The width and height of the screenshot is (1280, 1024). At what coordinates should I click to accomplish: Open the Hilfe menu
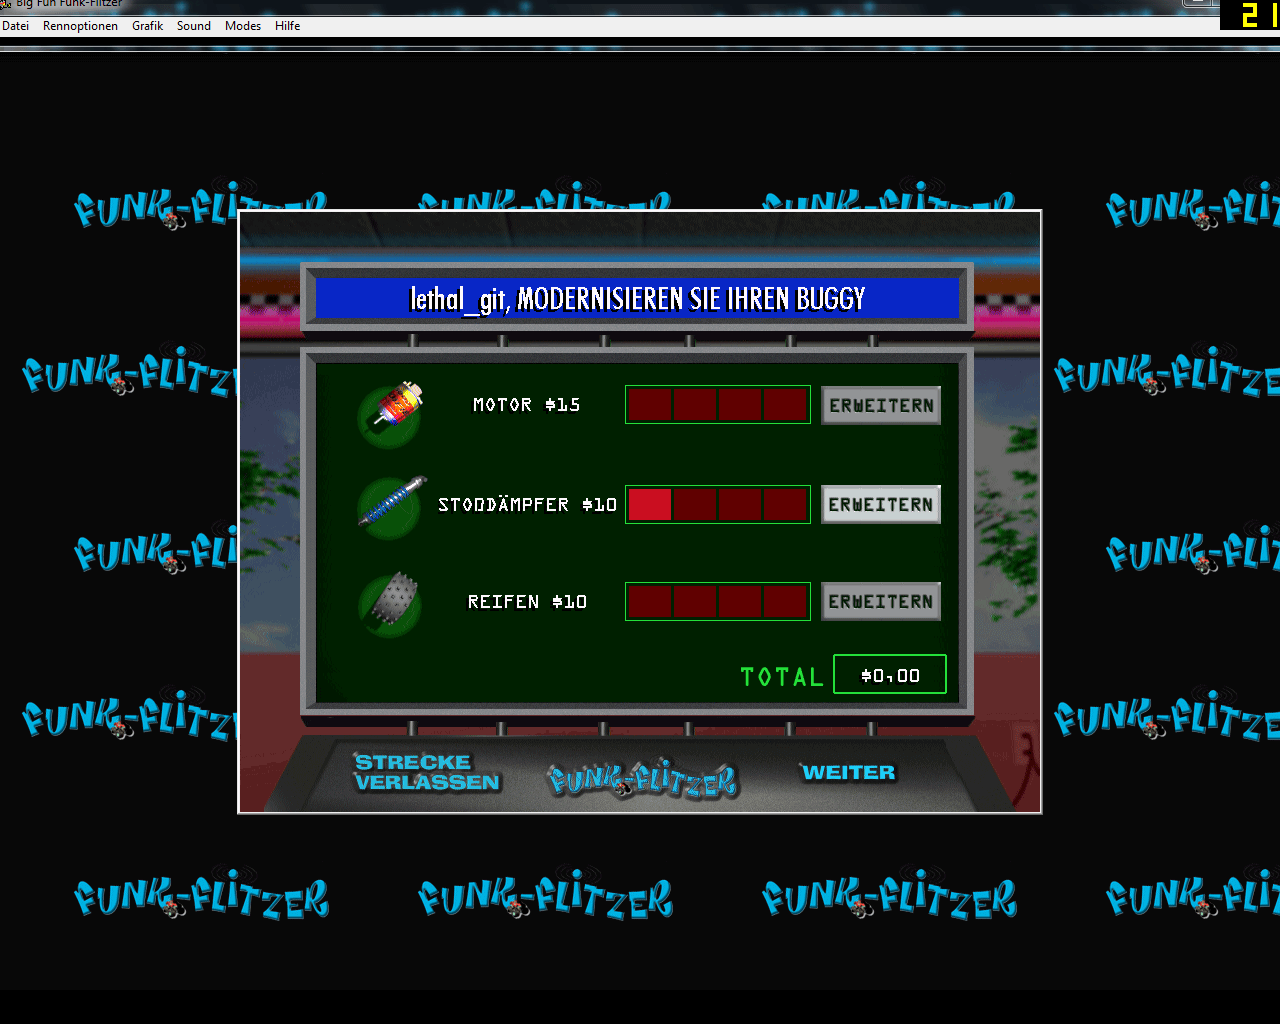pos(288,26)
